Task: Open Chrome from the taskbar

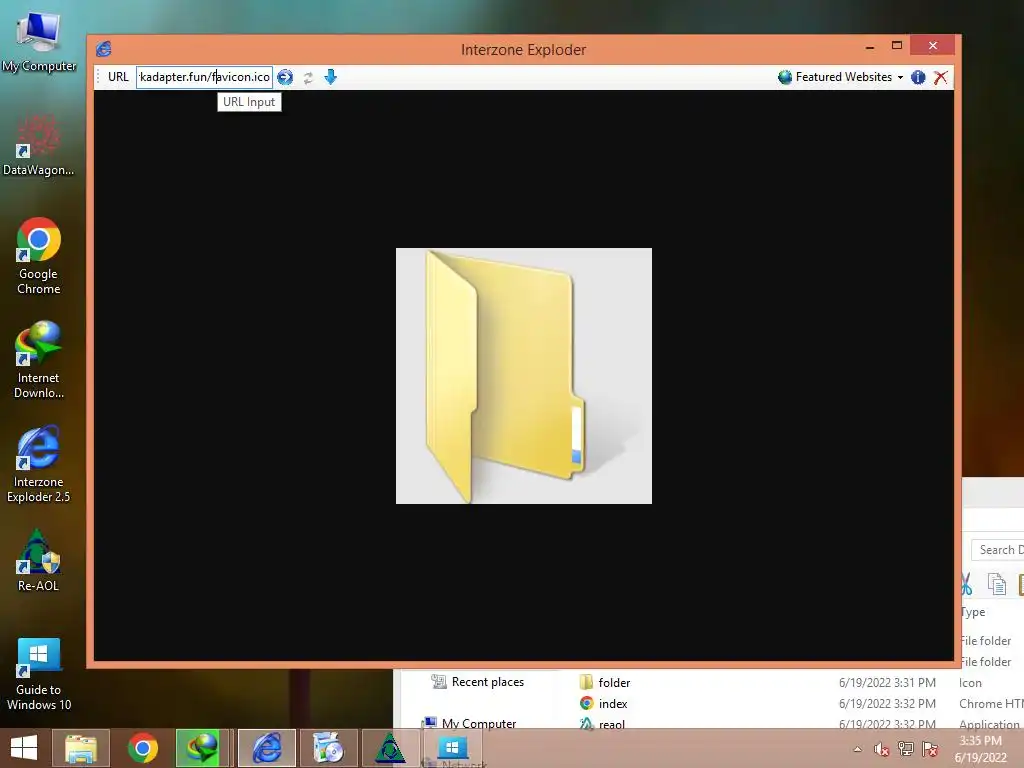Action: (142, 748)
